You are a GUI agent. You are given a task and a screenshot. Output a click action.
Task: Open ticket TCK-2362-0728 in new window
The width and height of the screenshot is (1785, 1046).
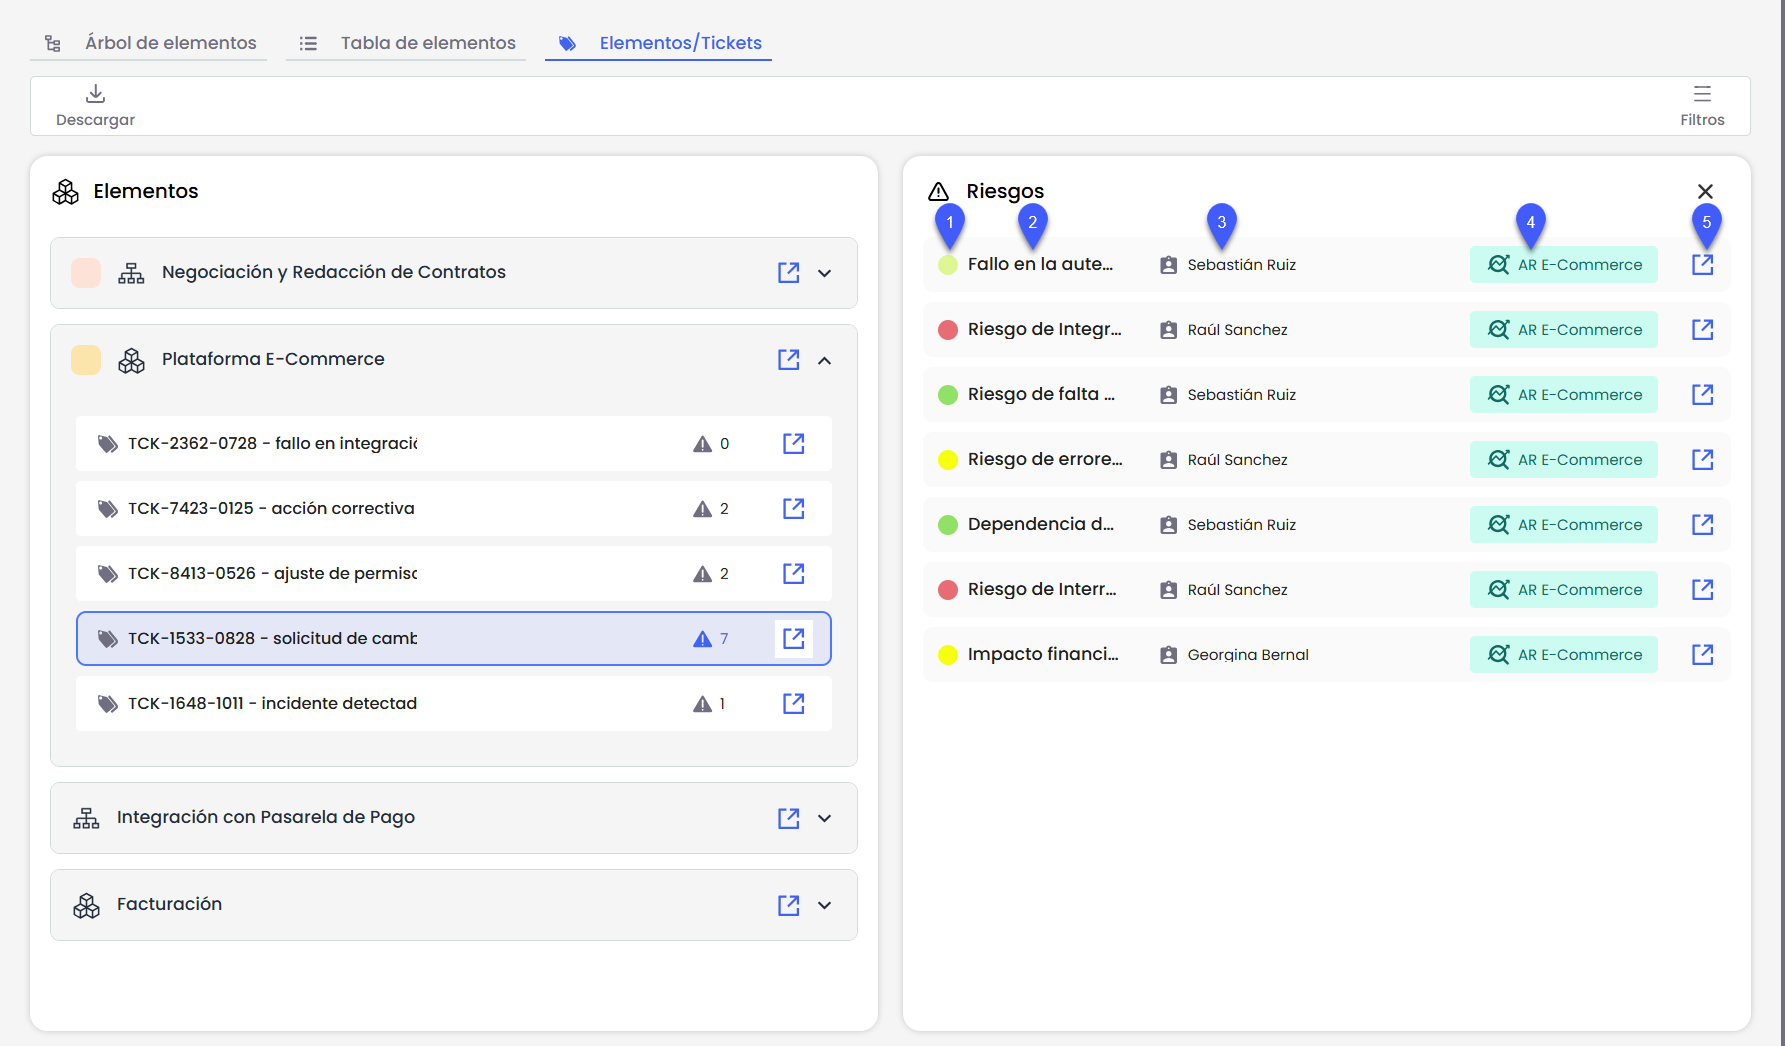[x=793, y=443]
